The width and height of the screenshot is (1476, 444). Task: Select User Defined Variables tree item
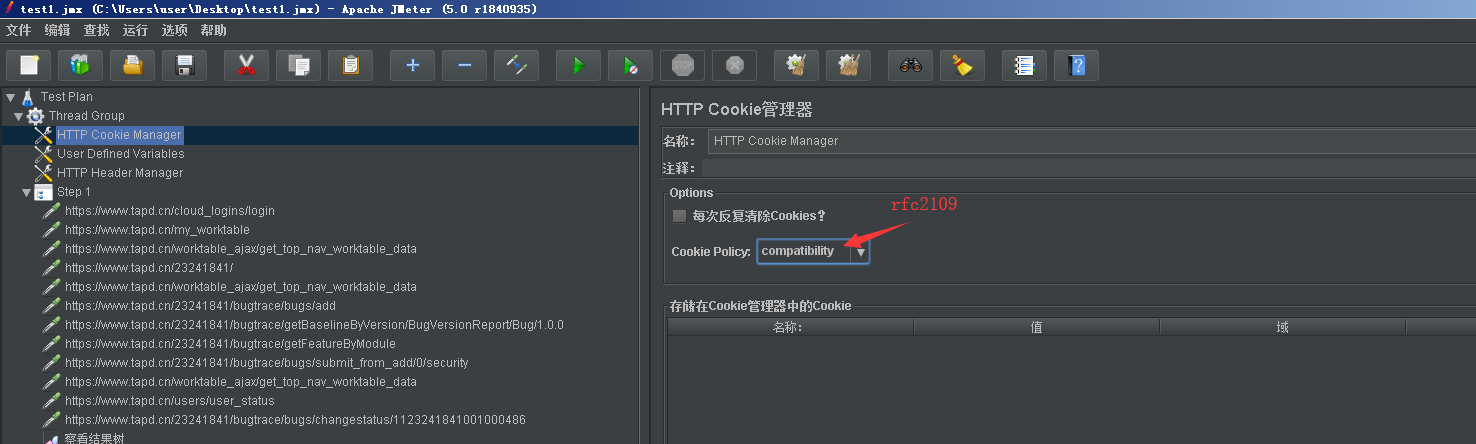(121, 154)
